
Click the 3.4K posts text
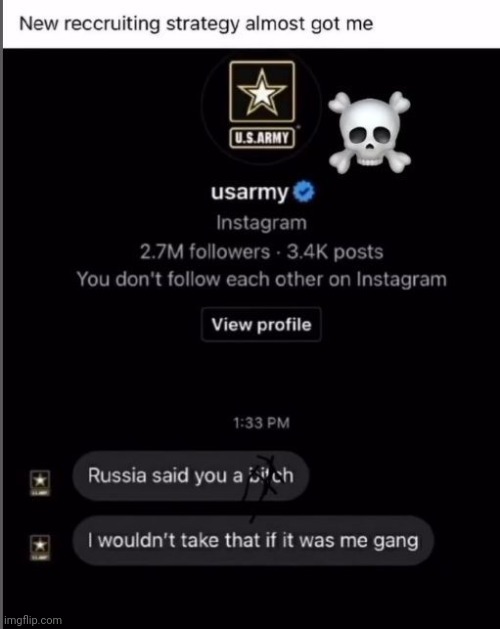coord(335,252)
